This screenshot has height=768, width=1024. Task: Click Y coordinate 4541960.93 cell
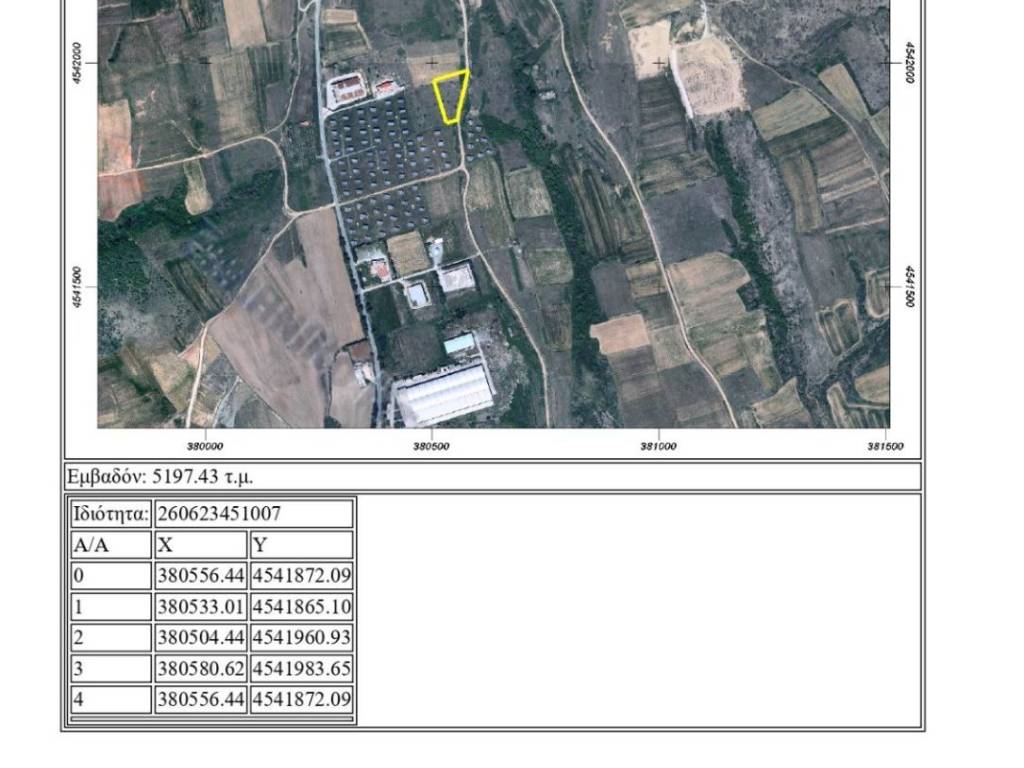[x=301, y=638]
